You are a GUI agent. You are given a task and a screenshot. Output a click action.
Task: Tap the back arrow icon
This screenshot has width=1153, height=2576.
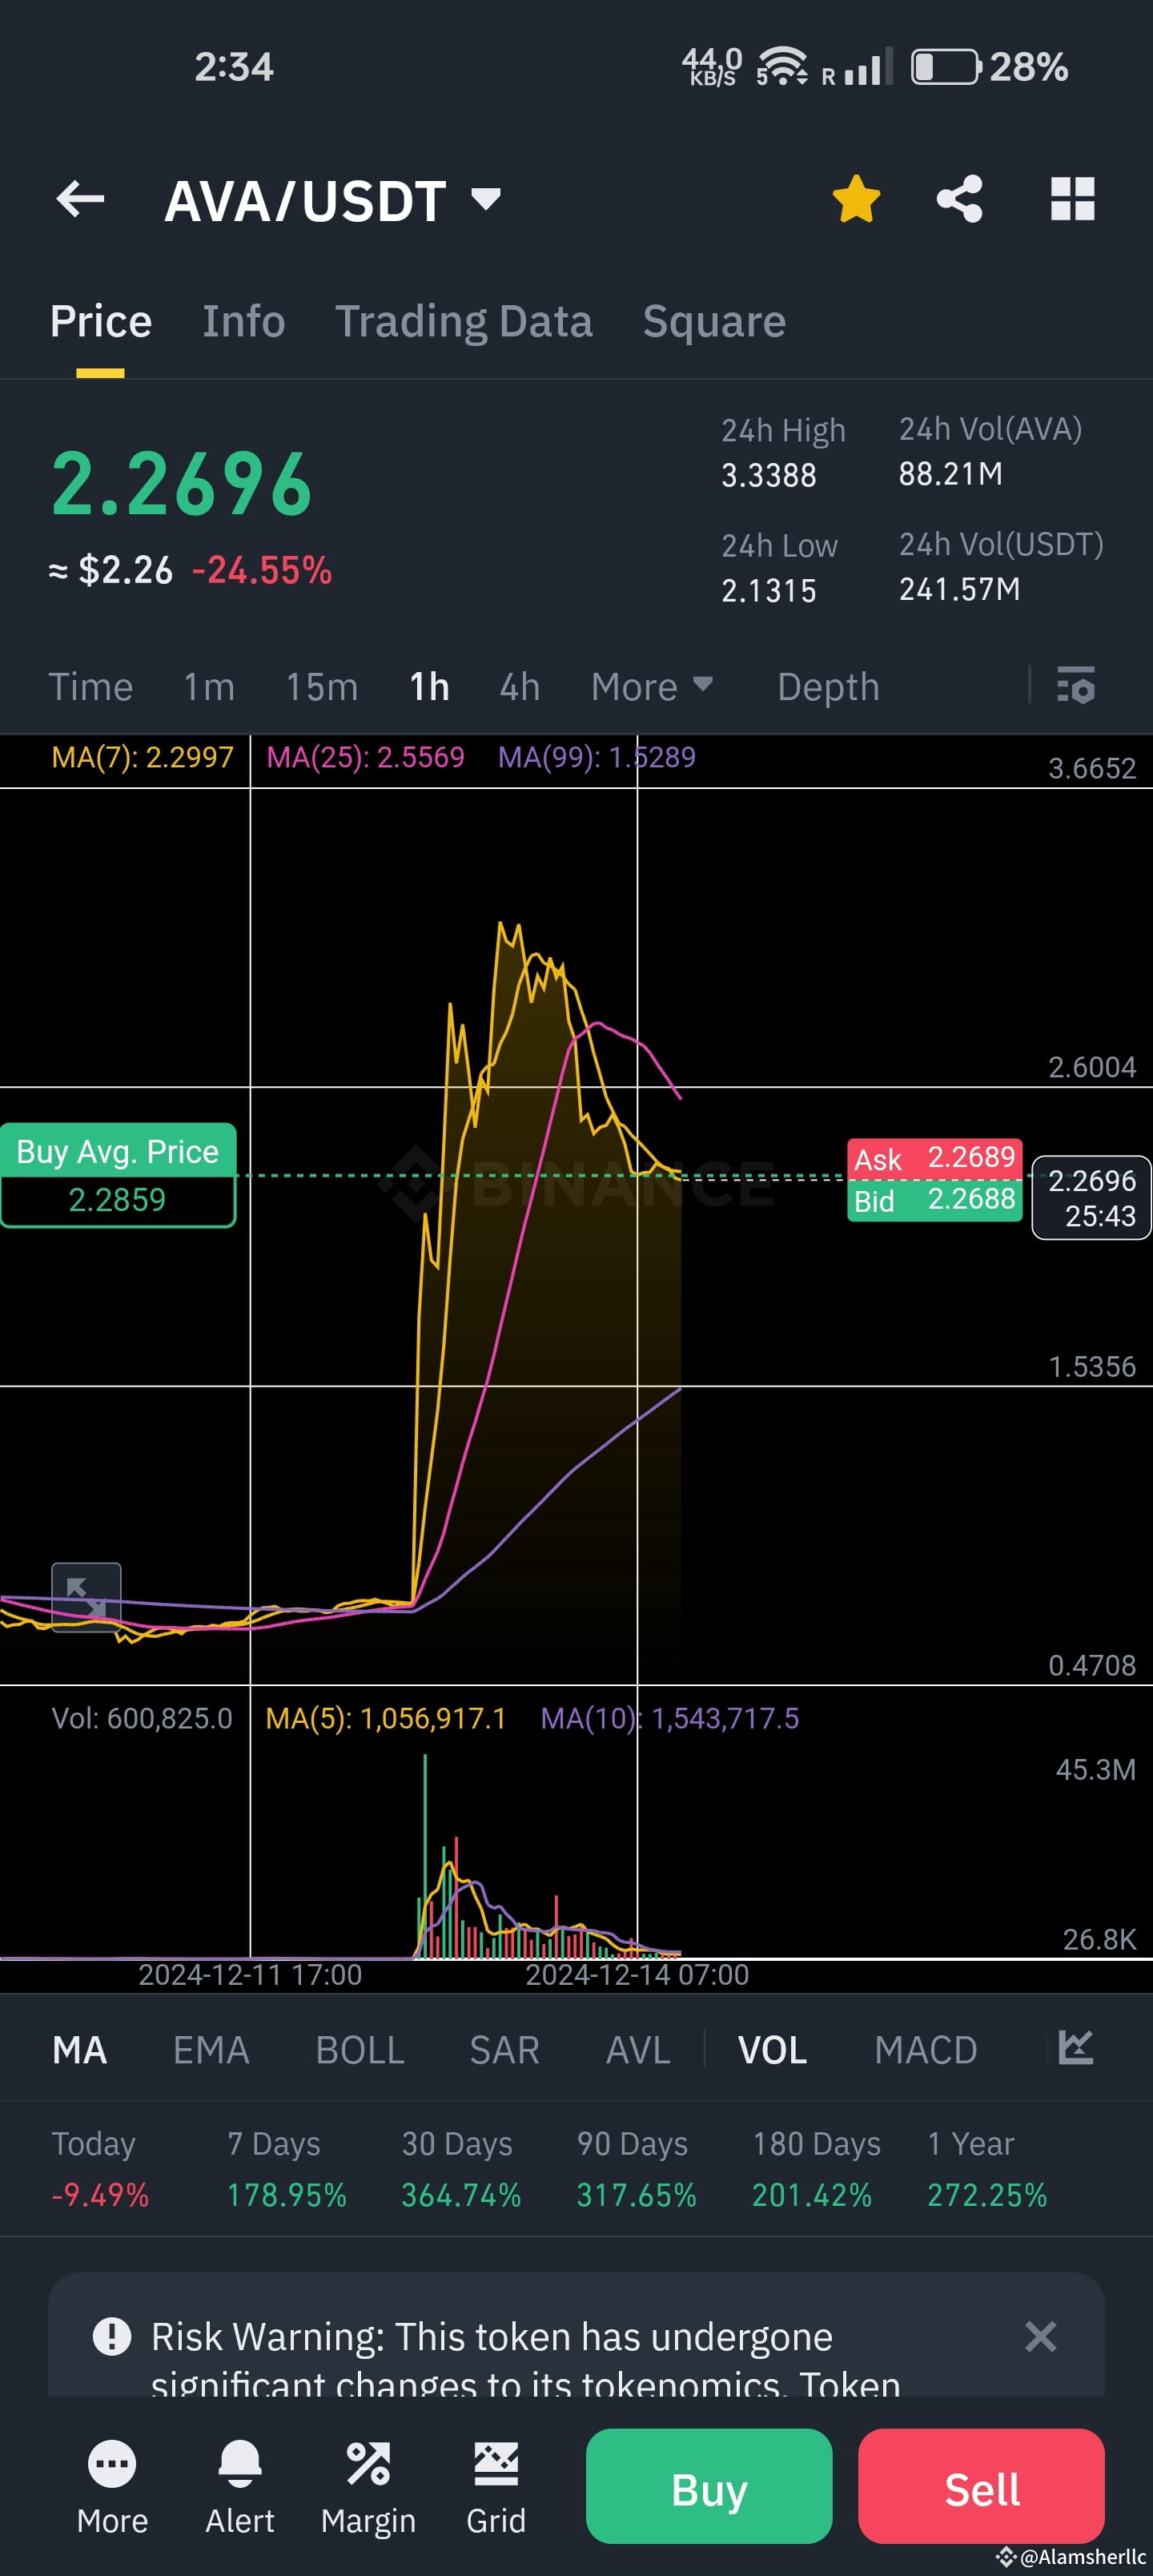(80, 199)
